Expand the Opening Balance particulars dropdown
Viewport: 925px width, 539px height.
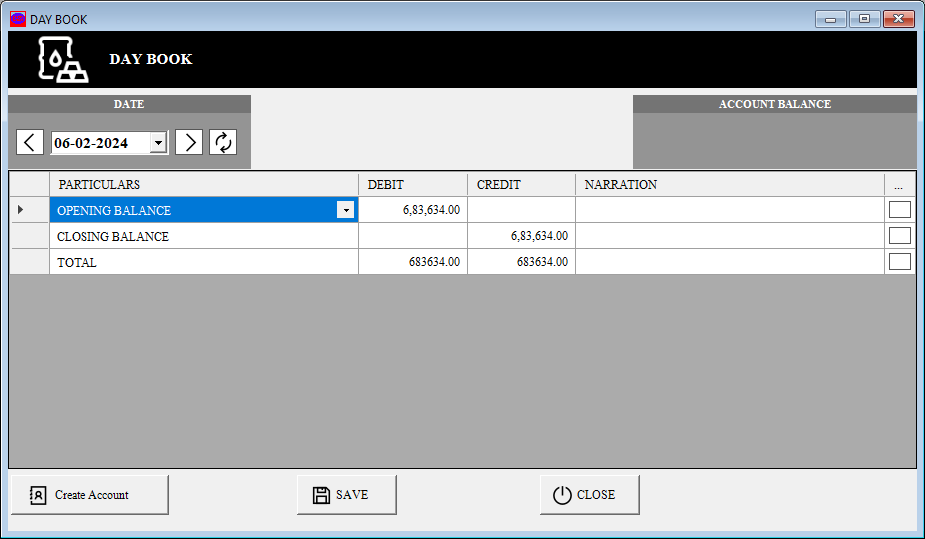(x=345, y=210)
